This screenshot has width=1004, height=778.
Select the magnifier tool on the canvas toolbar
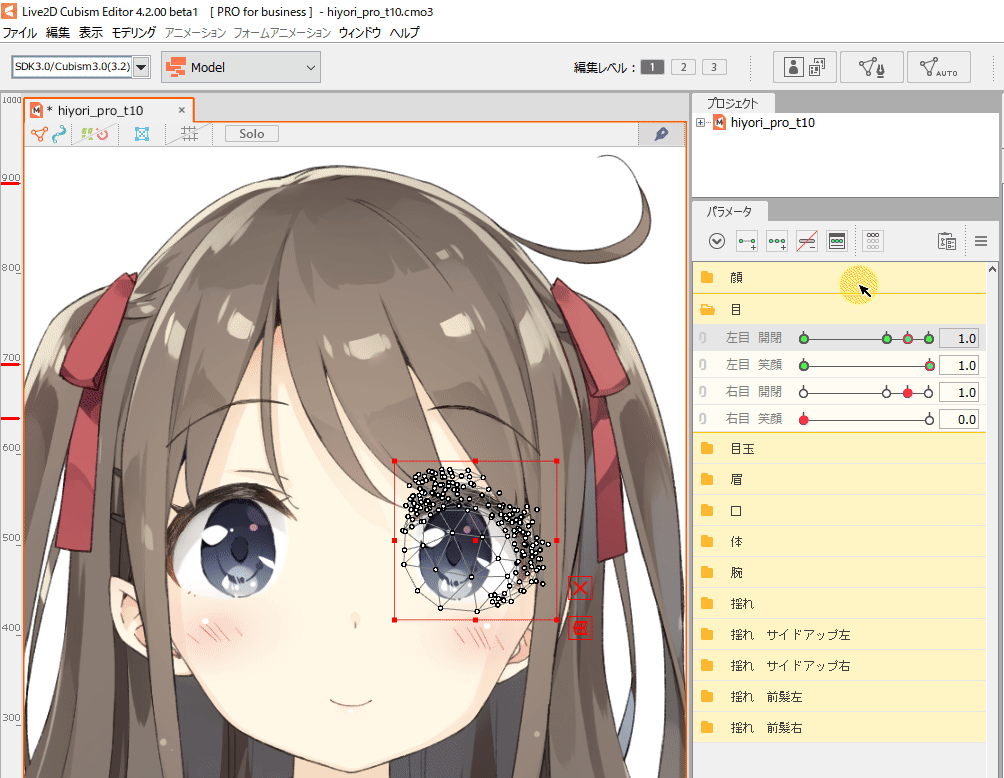pyautogui.click(x=662, y=134)
